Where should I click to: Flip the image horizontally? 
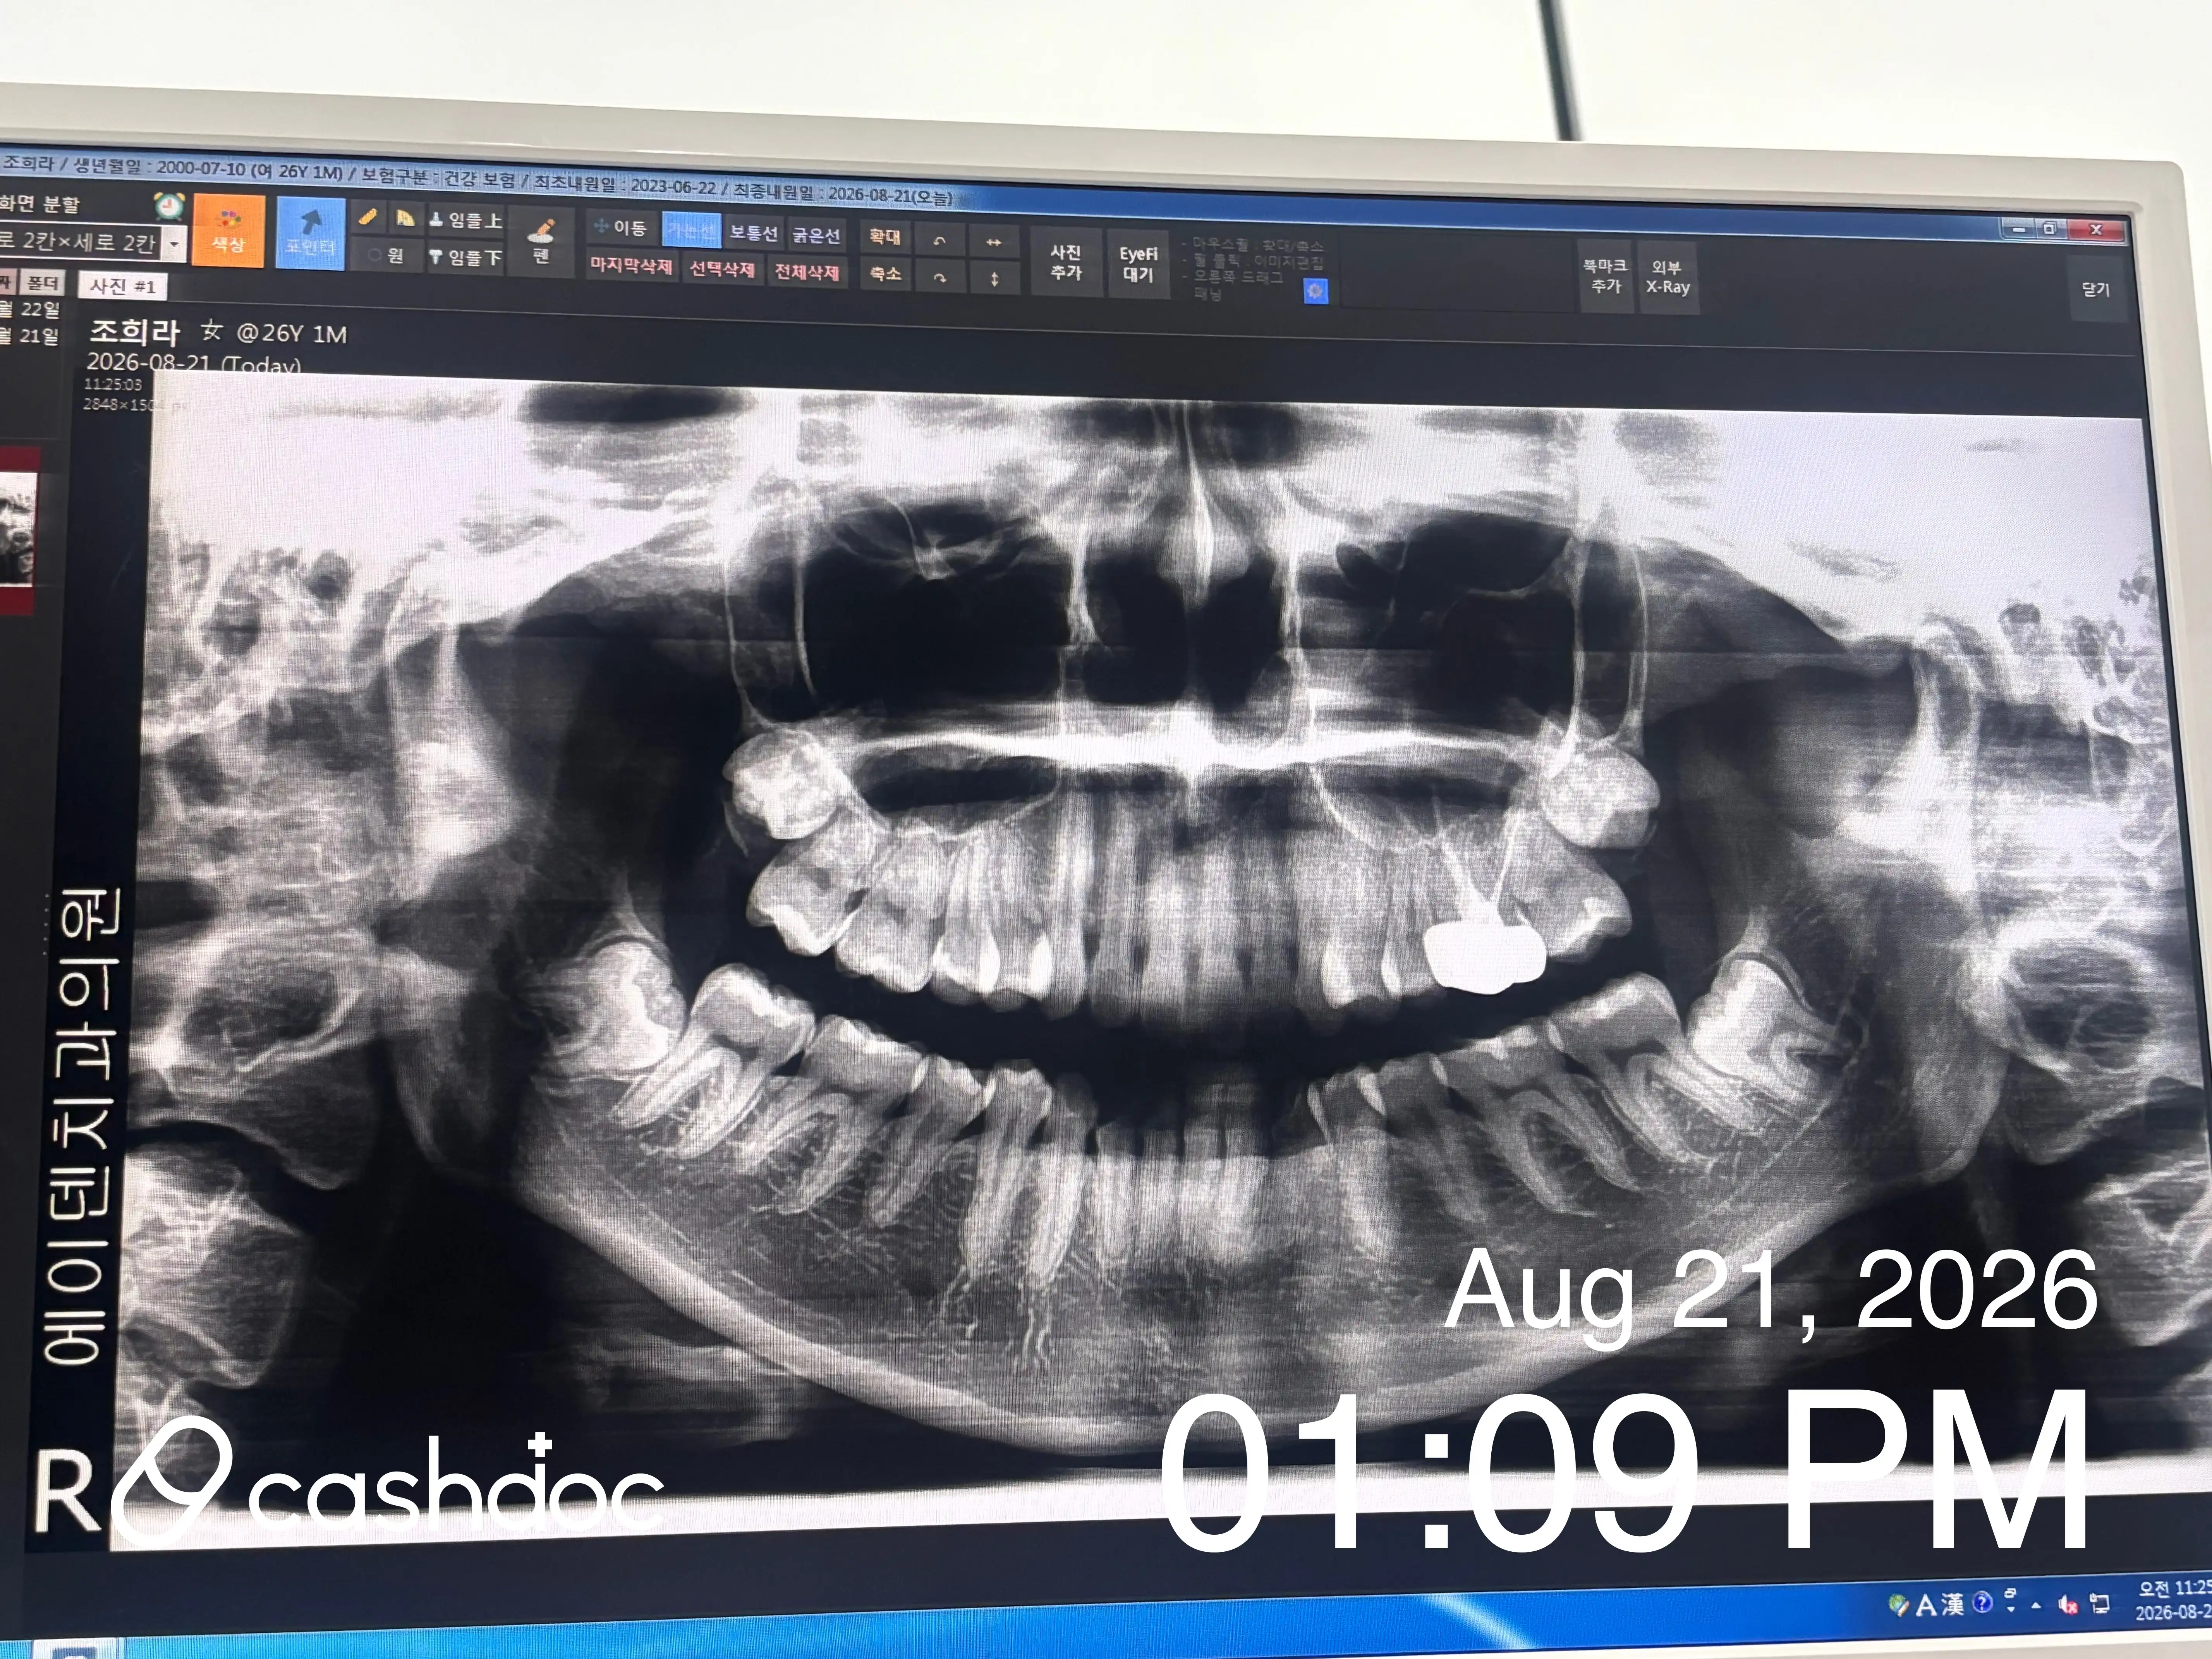coord(994,242)
